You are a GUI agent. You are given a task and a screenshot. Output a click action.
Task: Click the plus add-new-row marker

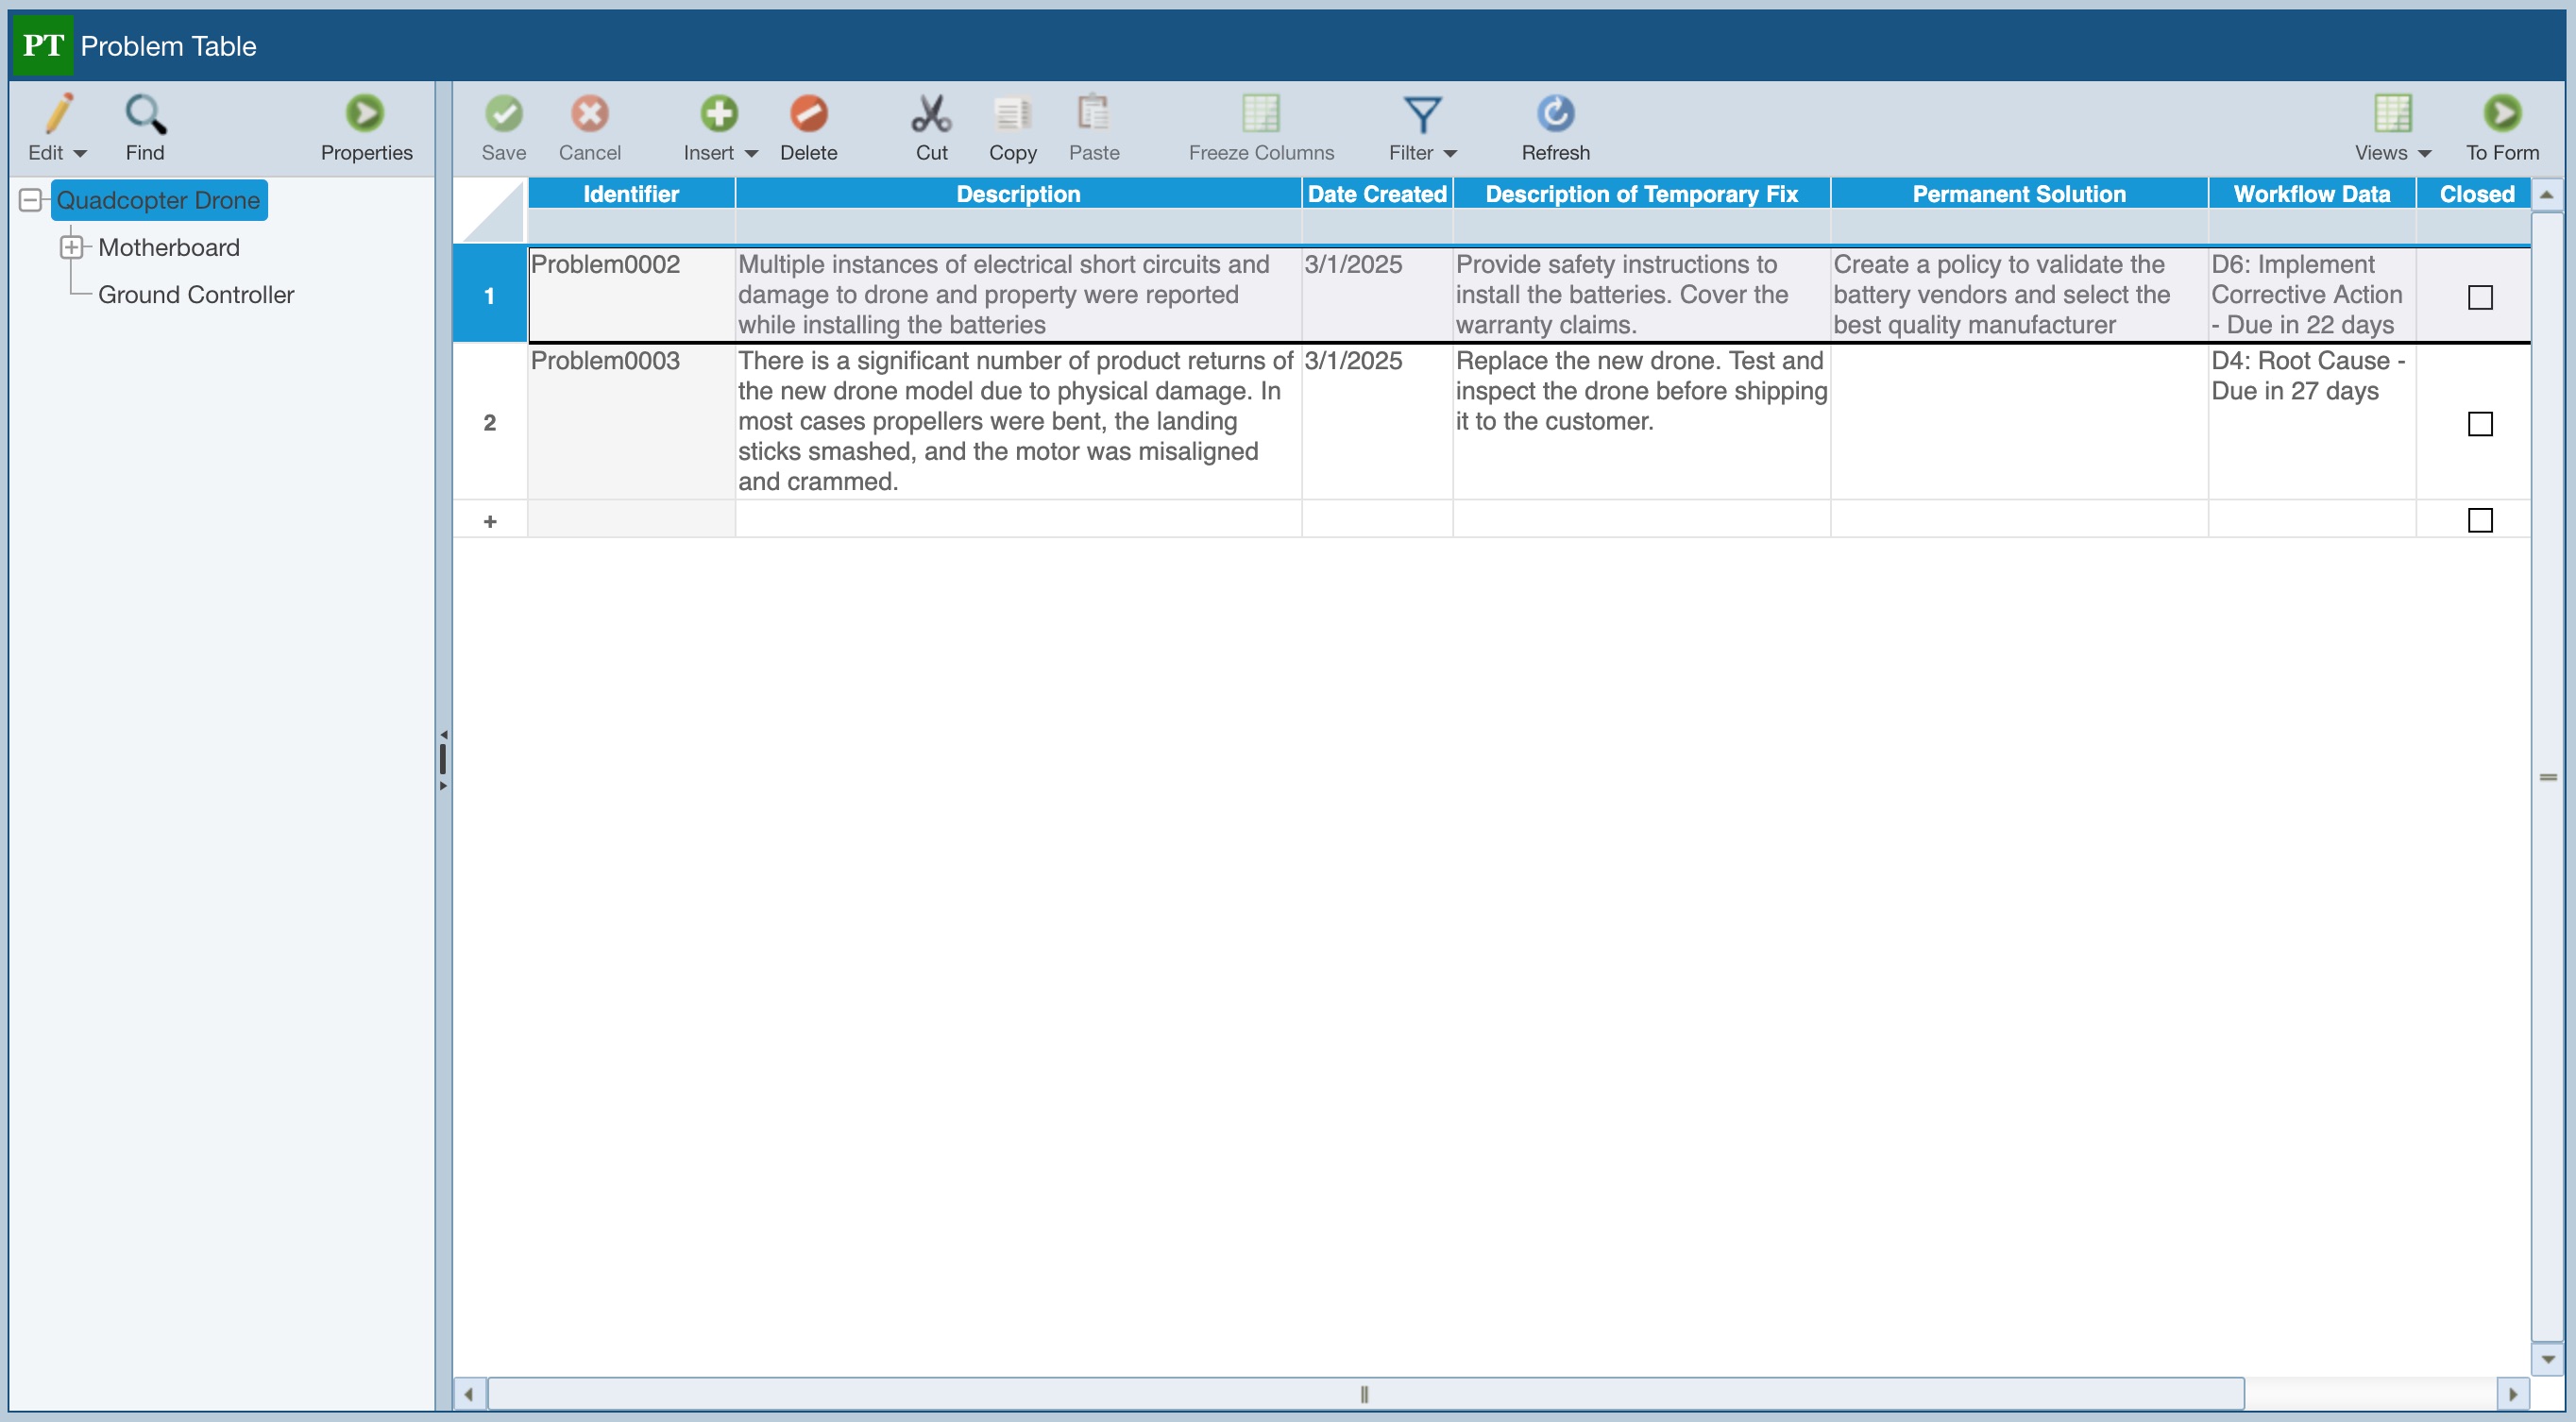(490, 521)
